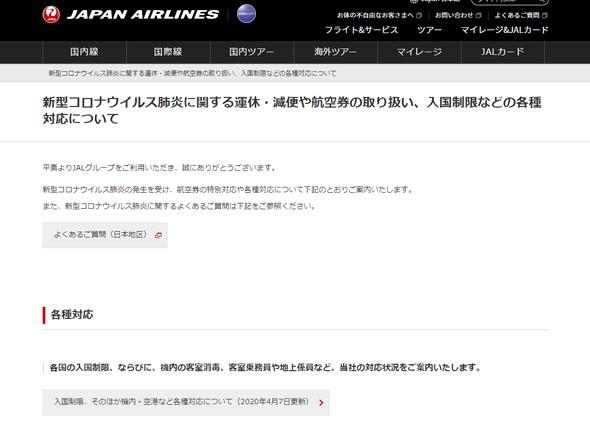Click red chevron arrow on 入国制限 button
This screenshot has width=590, height=442.
point(321,403)
